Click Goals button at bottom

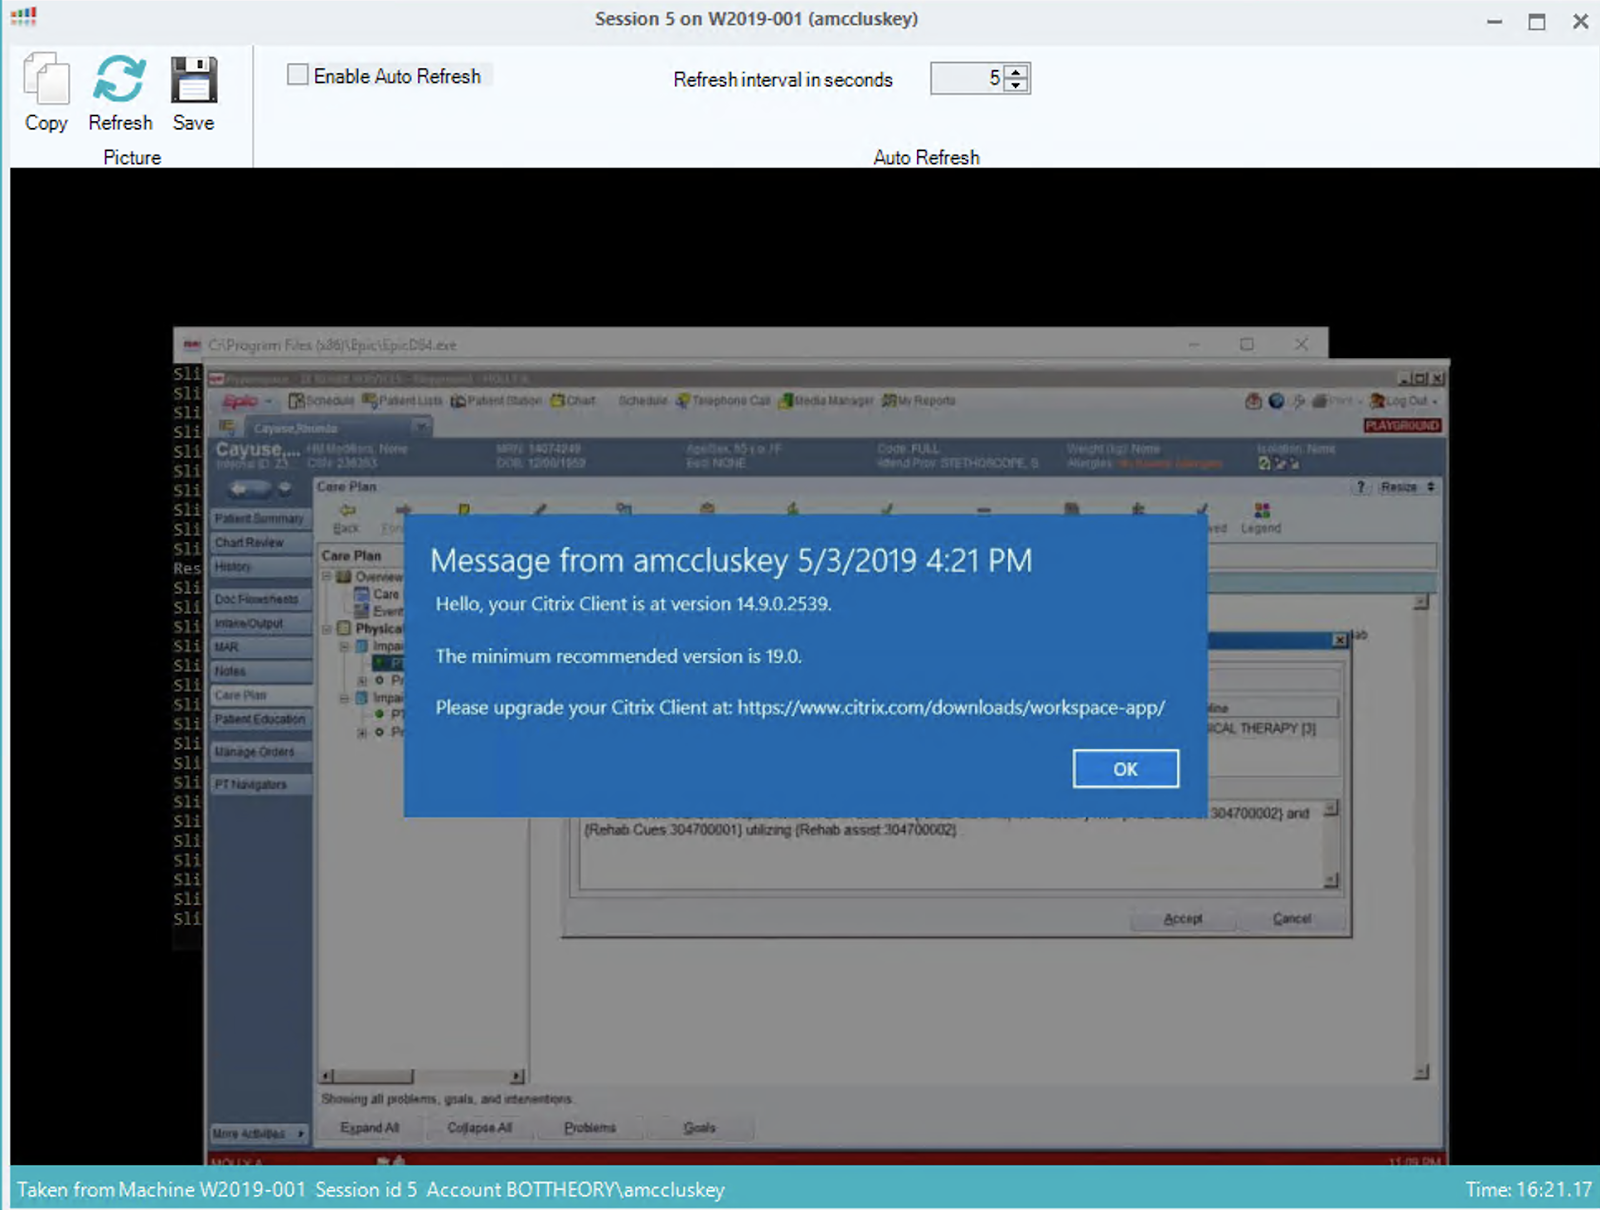coord(699,1127)
